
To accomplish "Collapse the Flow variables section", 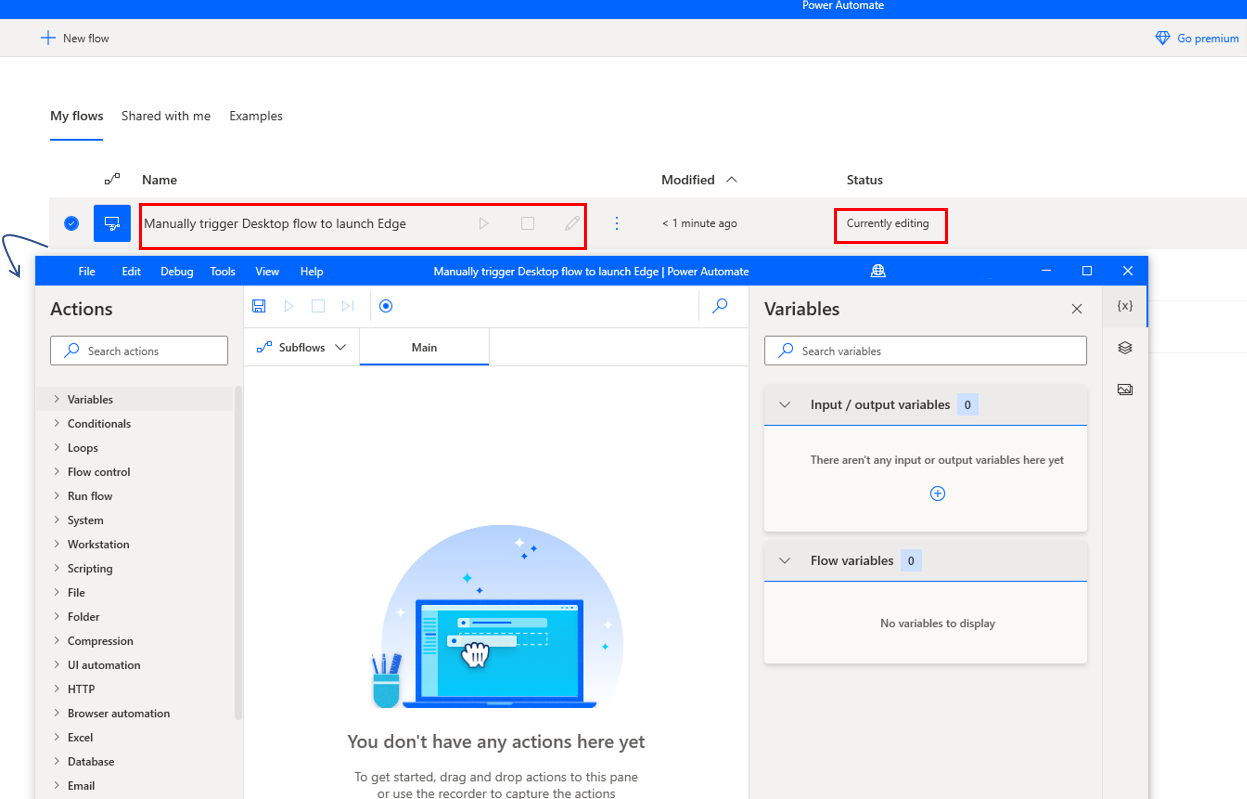I will tap(785, 561).
